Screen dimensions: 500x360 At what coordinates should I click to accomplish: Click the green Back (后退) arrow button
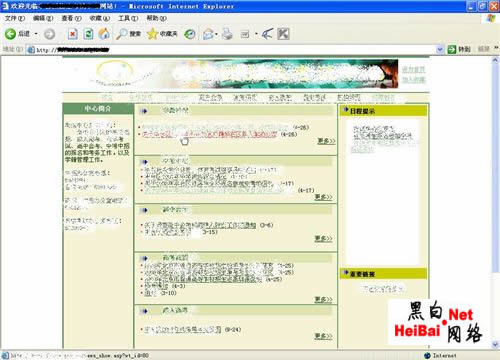(10, 34)
